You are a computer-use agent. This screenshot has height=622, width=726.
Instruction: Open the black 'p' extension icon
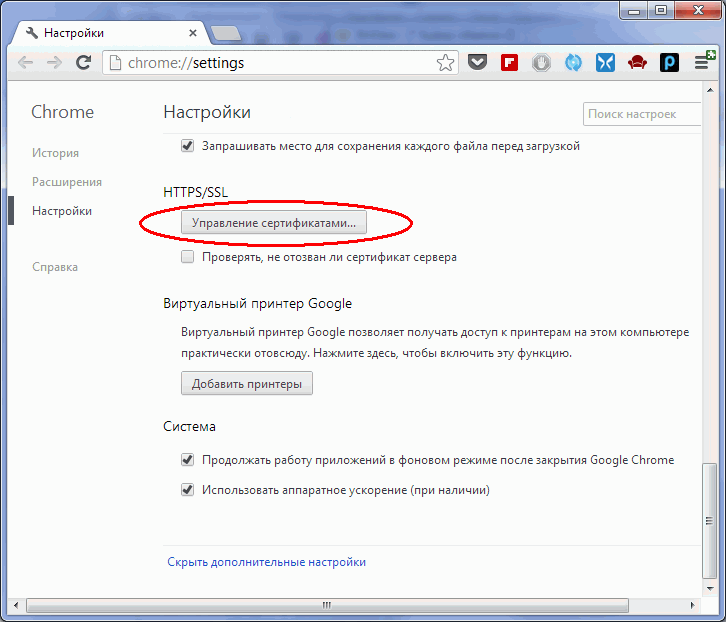coord(669,63)
